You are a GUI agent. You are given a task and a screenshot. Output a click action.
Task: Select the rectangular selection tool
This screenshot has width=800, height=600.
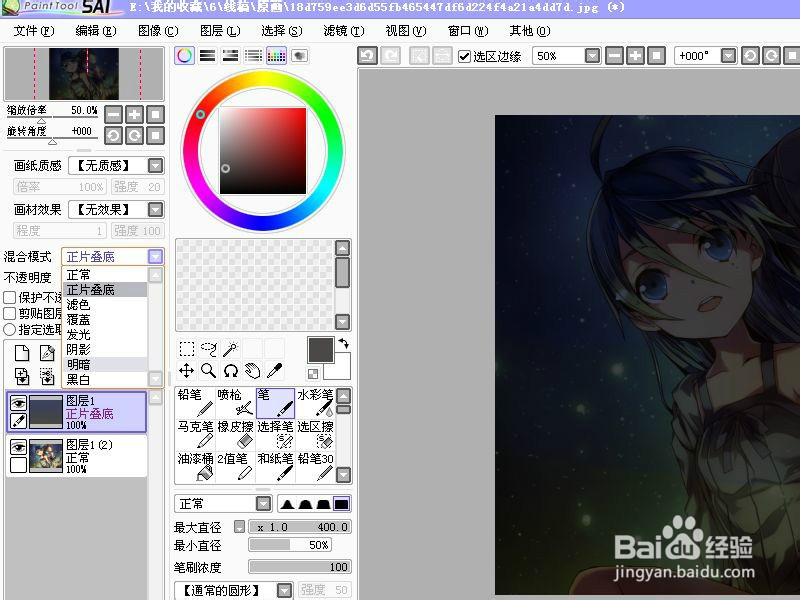click(187, 349)
